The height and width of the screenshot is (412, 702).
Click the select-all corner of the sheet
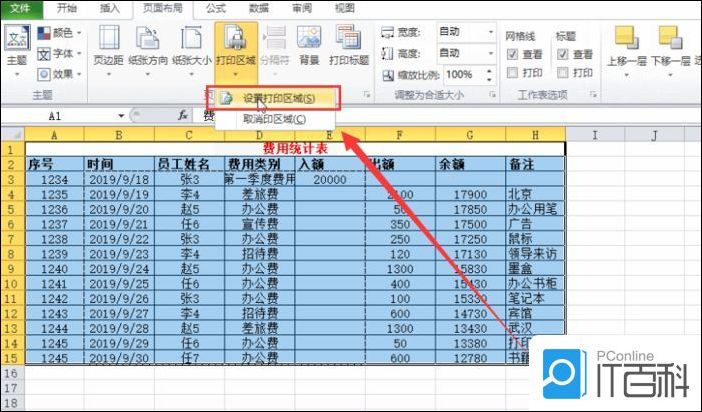pyautogui.click(x=13, y=134)
